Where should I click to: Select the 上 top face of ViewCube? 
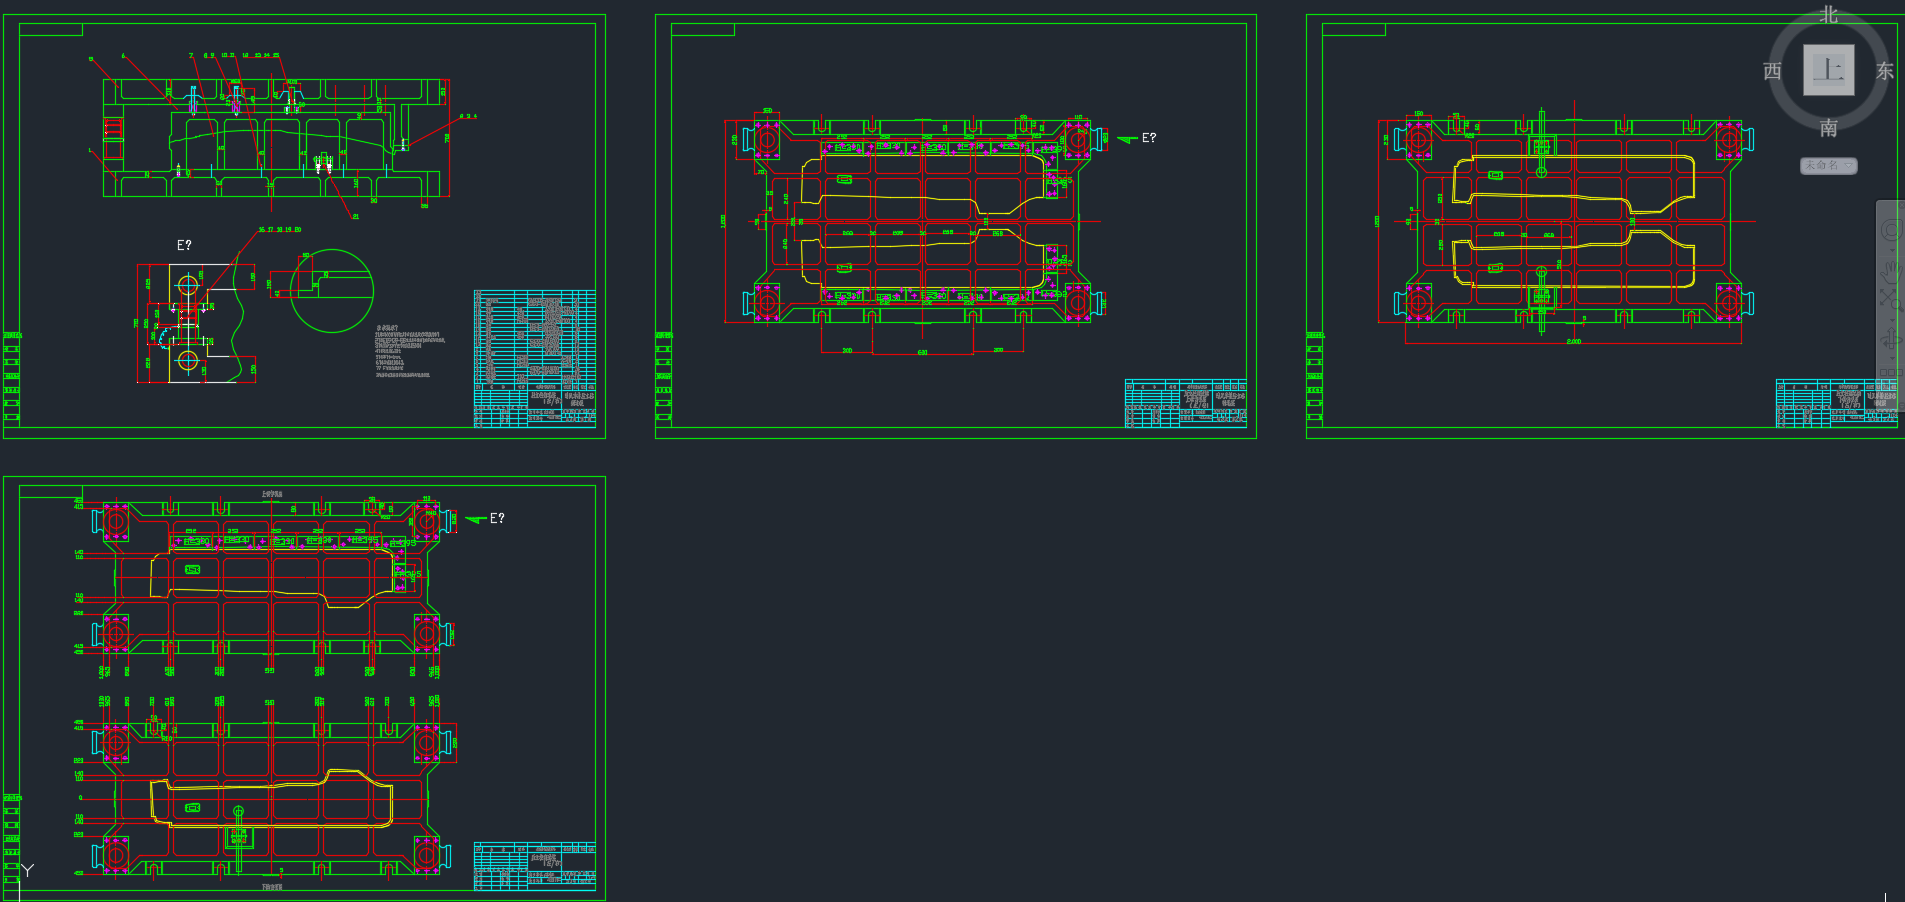(1828, 70)
